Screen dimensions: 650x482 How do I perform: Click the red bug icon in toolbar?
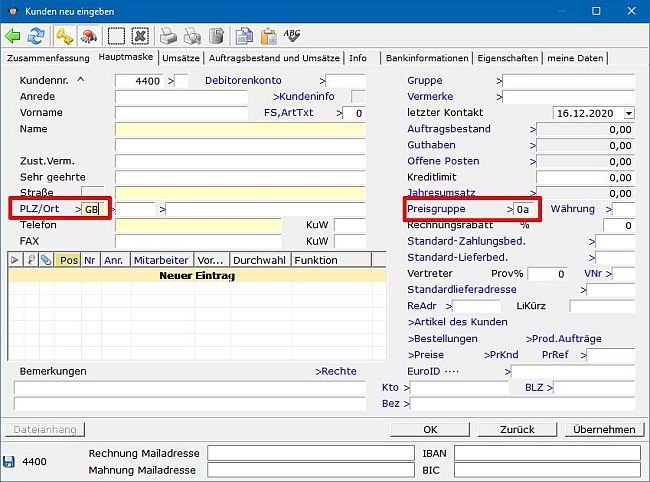[88, 36]
